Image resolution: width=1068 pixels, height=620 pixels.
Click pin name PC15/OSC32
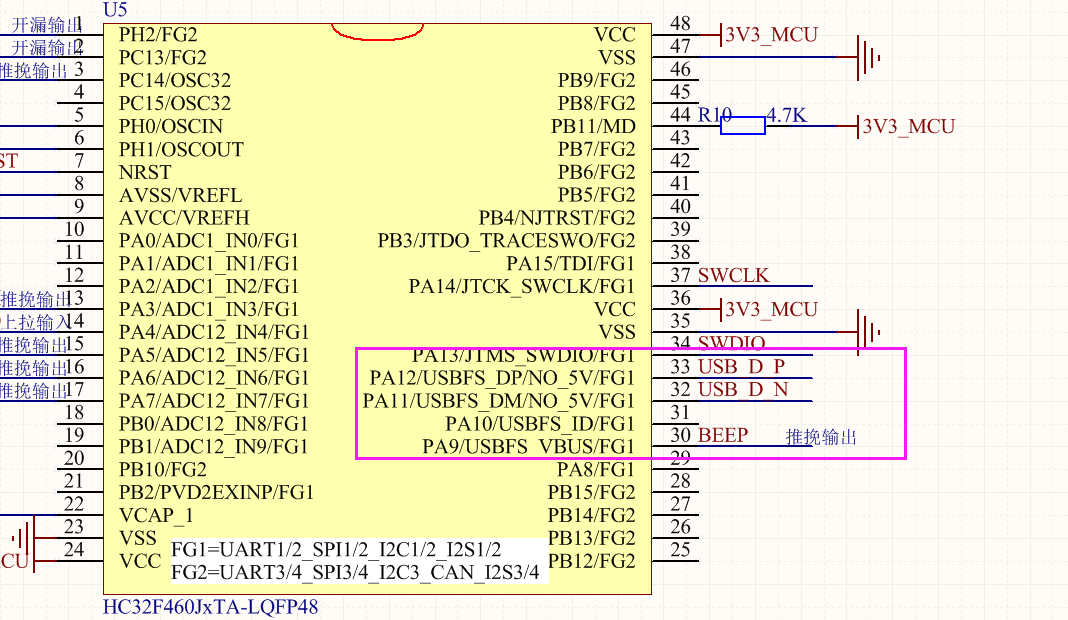[x=175, y=104]
